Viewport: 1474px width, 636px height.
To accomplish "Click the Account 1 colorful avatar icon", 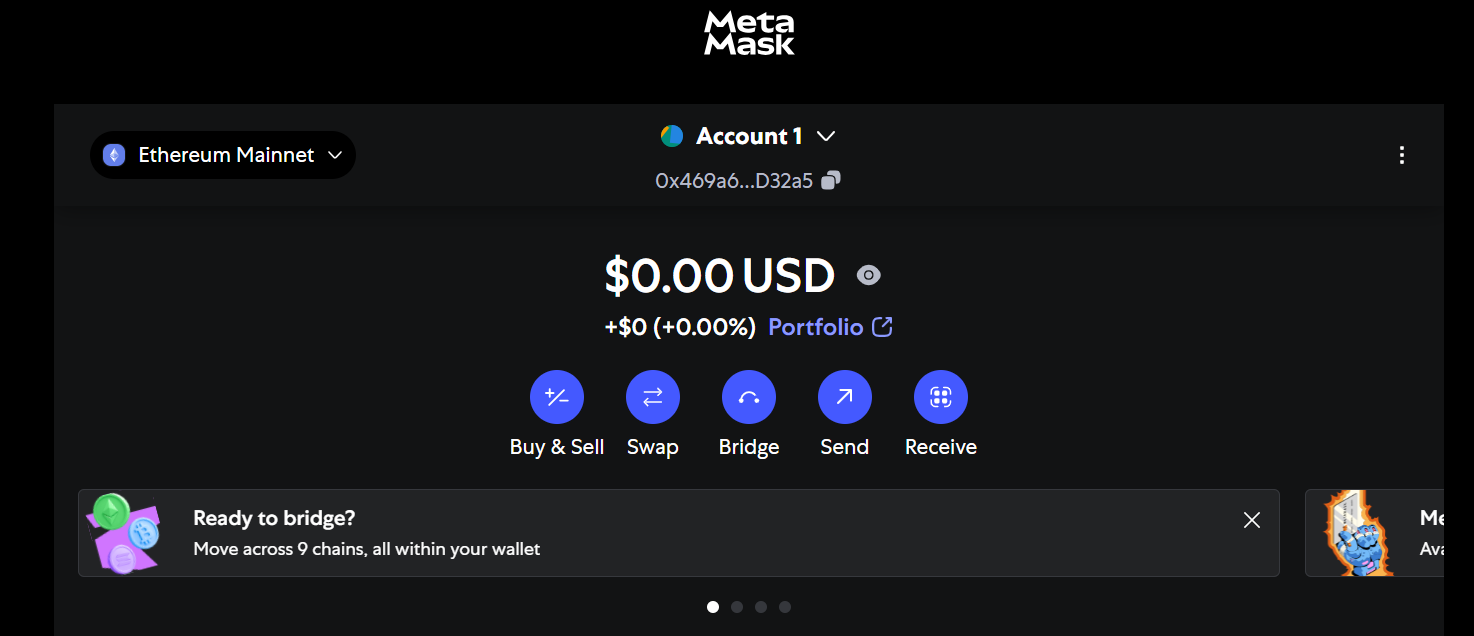I will [x=672, y=136].
